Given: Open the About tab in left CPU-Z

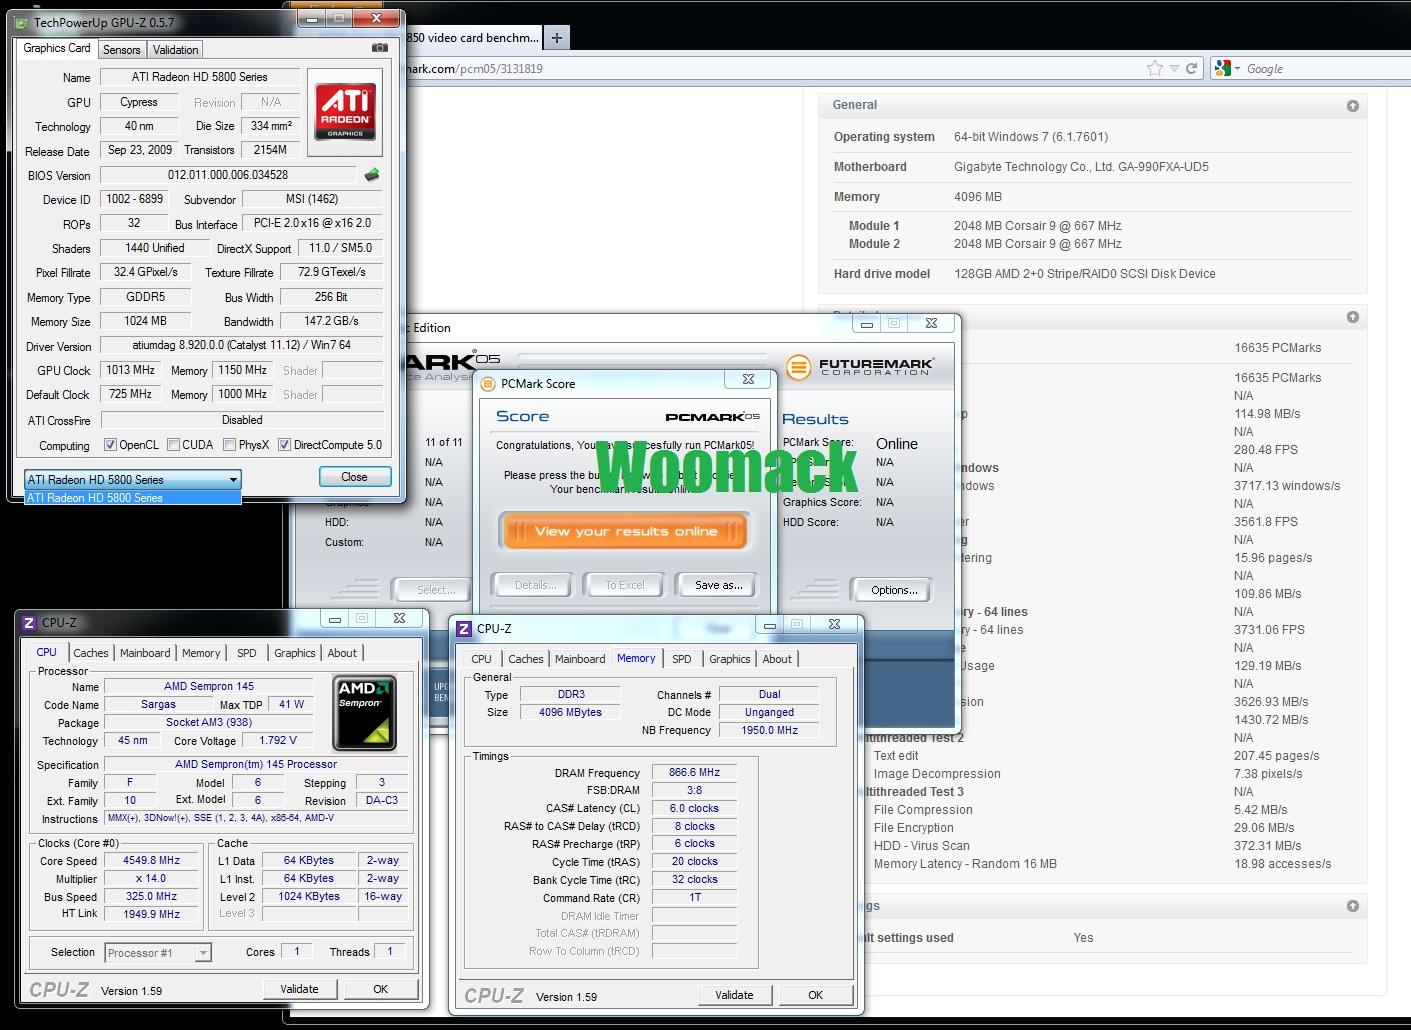Looking at the screenshot, I should [342, 653].
